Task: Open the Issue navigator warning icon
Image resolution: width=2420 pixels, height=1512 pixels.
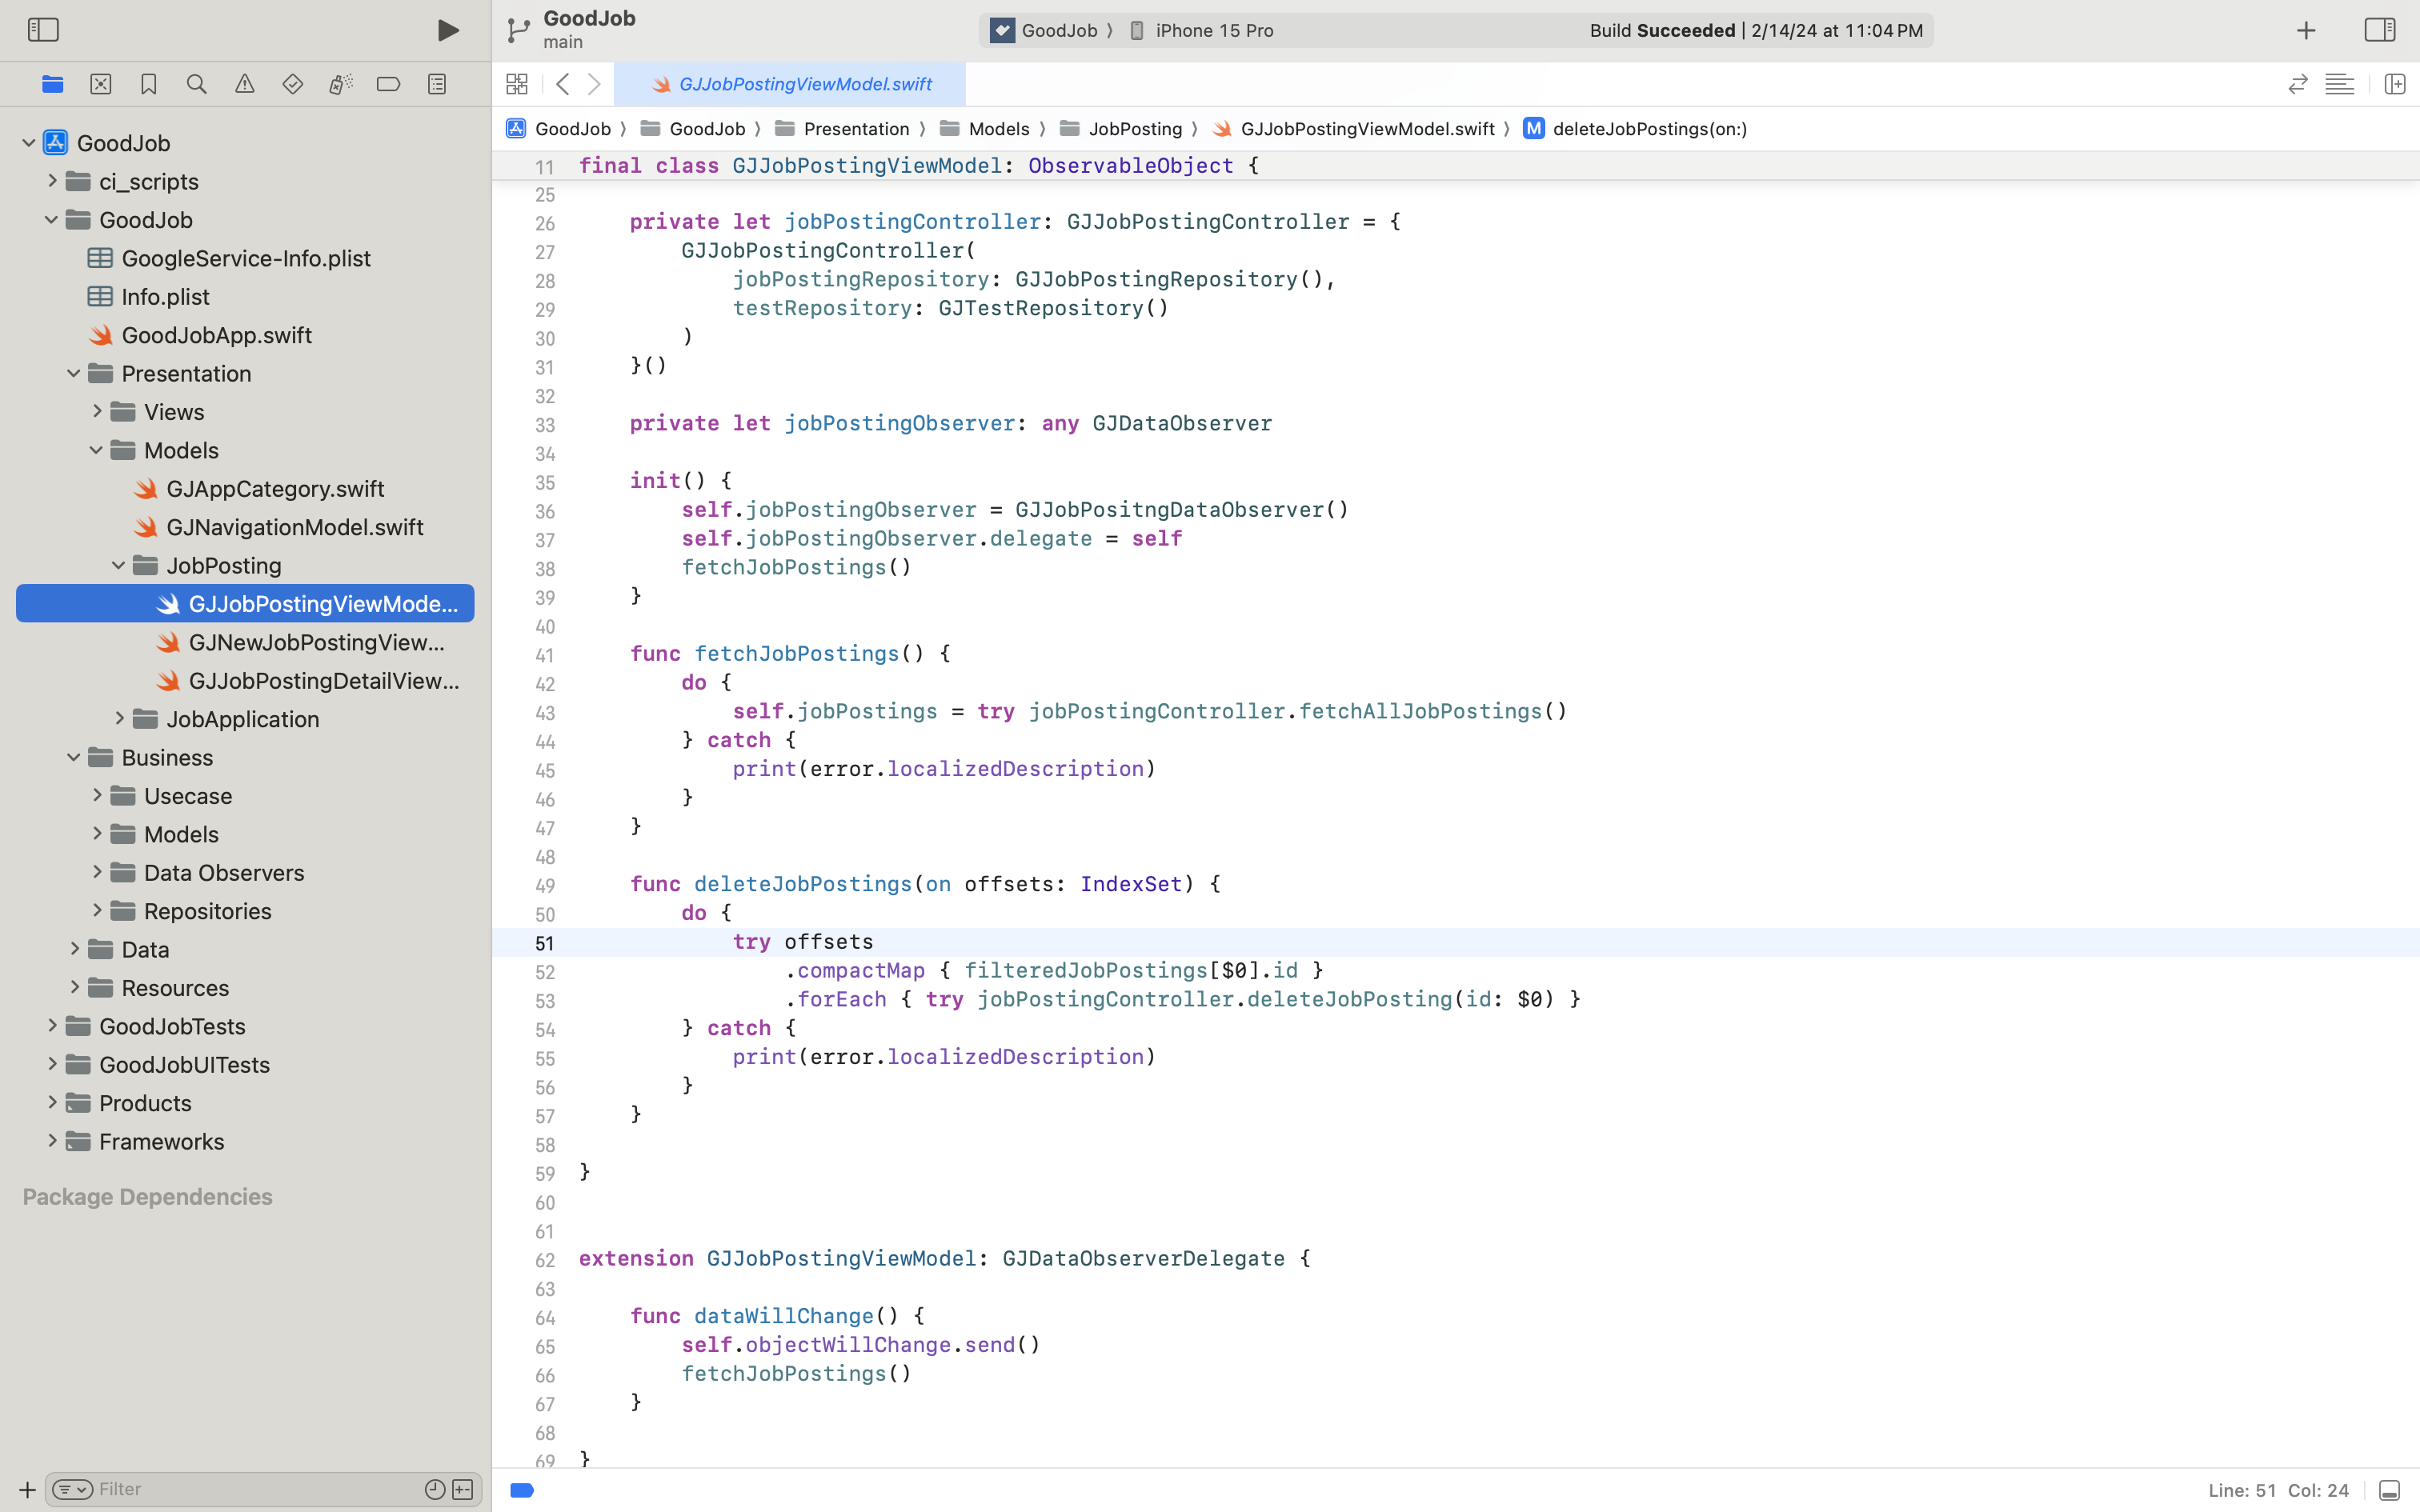Action: click(x=244, y=84)
